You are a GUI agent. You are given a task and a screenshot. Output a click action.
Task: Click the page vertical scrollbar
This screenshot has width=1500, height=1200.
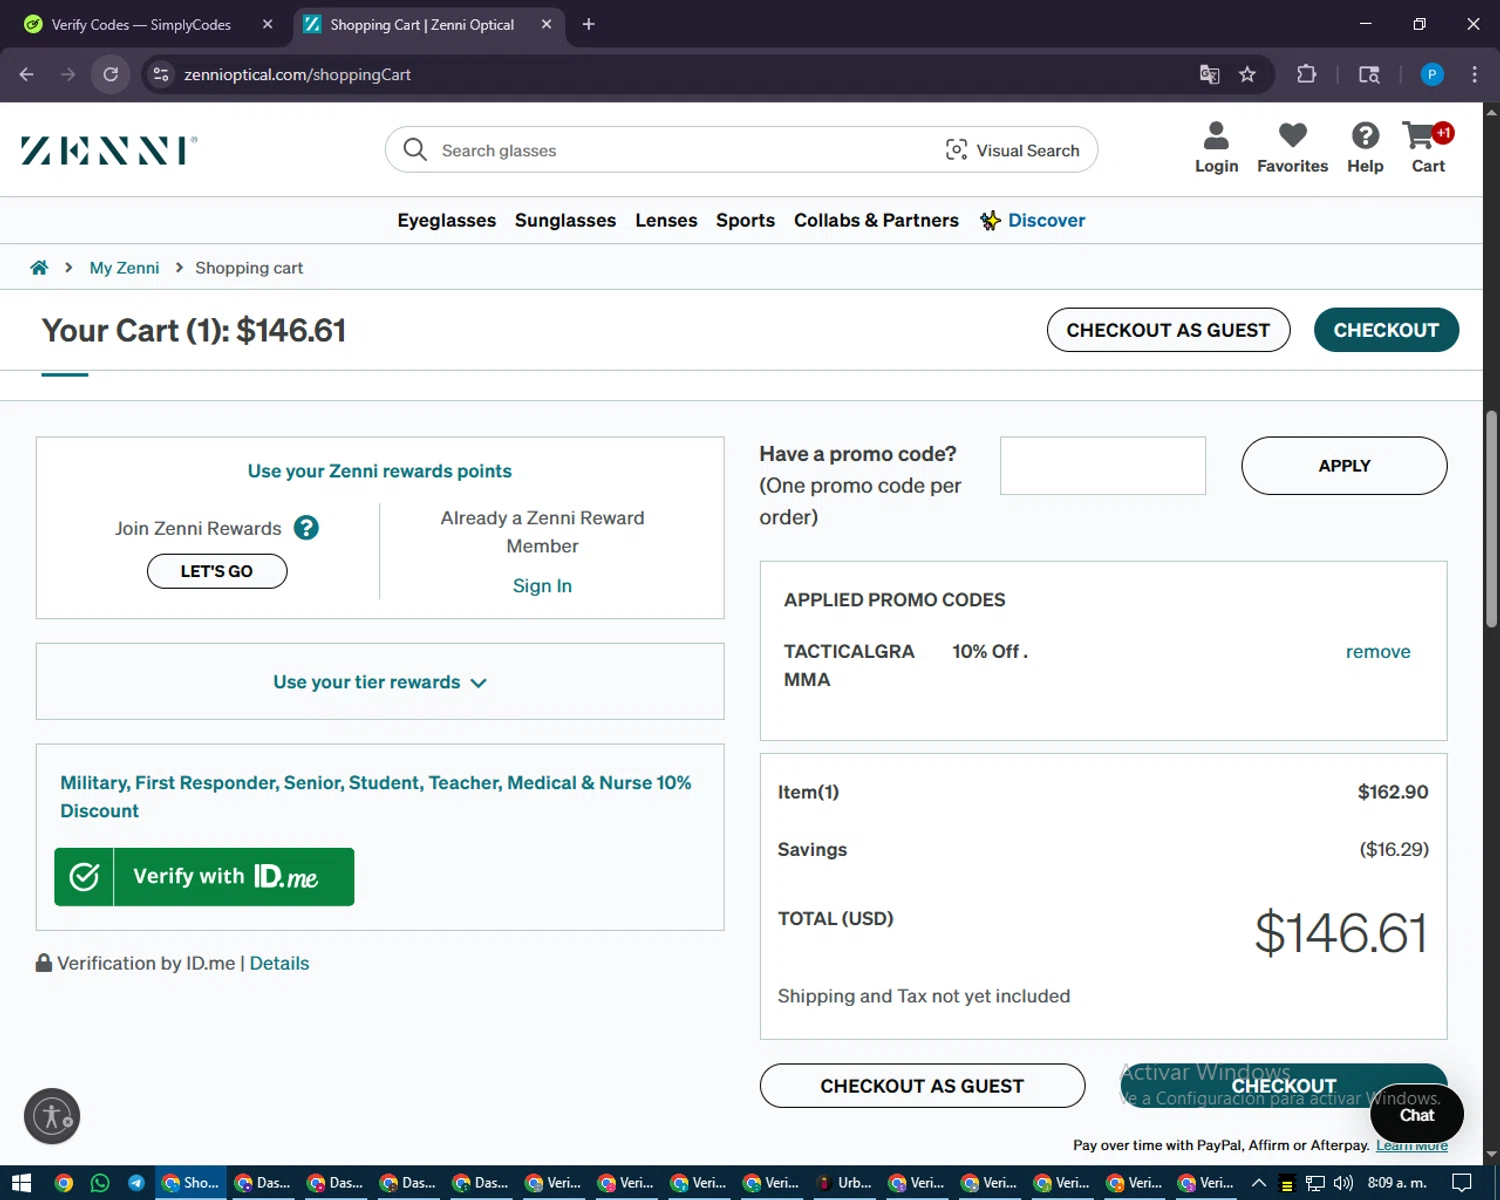(1491, 520)
